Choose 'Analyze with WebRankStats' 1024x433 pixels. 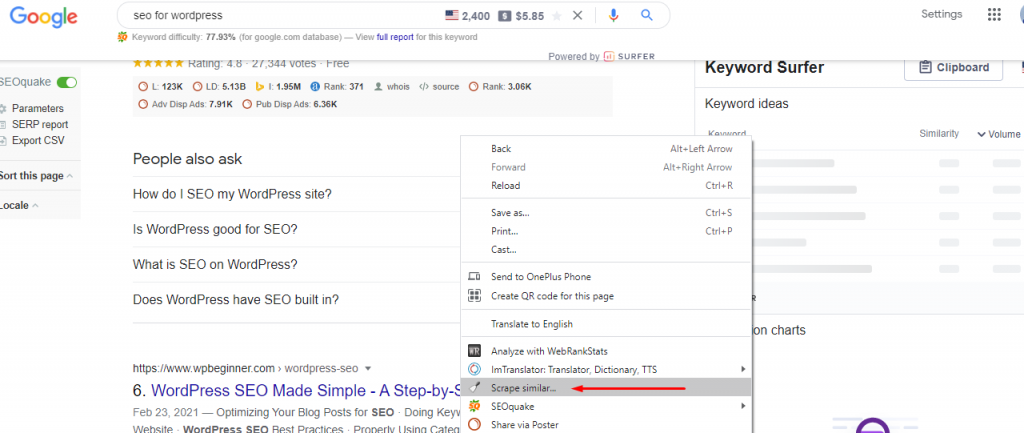pyautogui.click(x=607, y=351)
